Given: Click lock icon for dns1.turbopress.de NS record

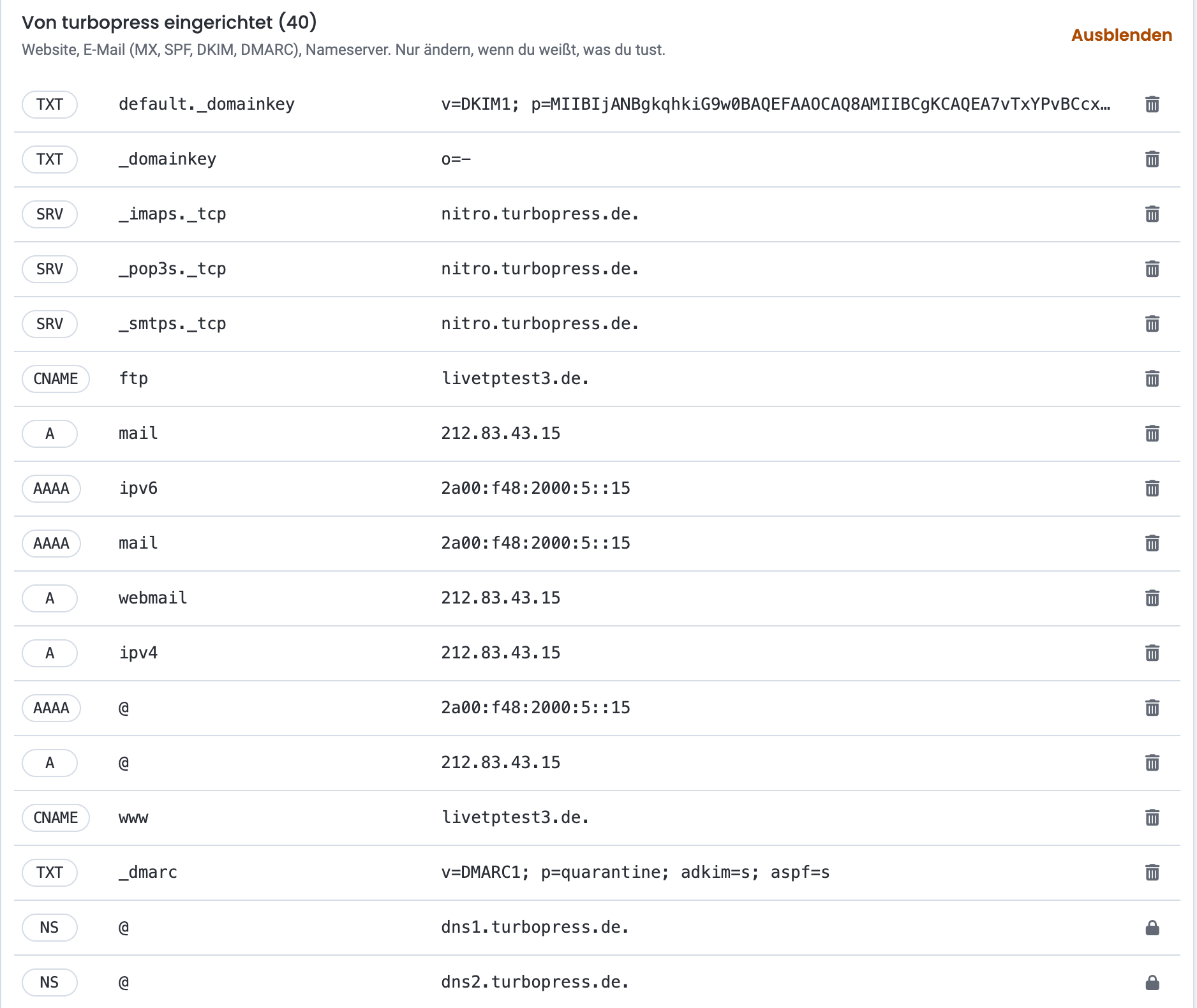Looking at the screenshot, I should (x=1152, y=927).
